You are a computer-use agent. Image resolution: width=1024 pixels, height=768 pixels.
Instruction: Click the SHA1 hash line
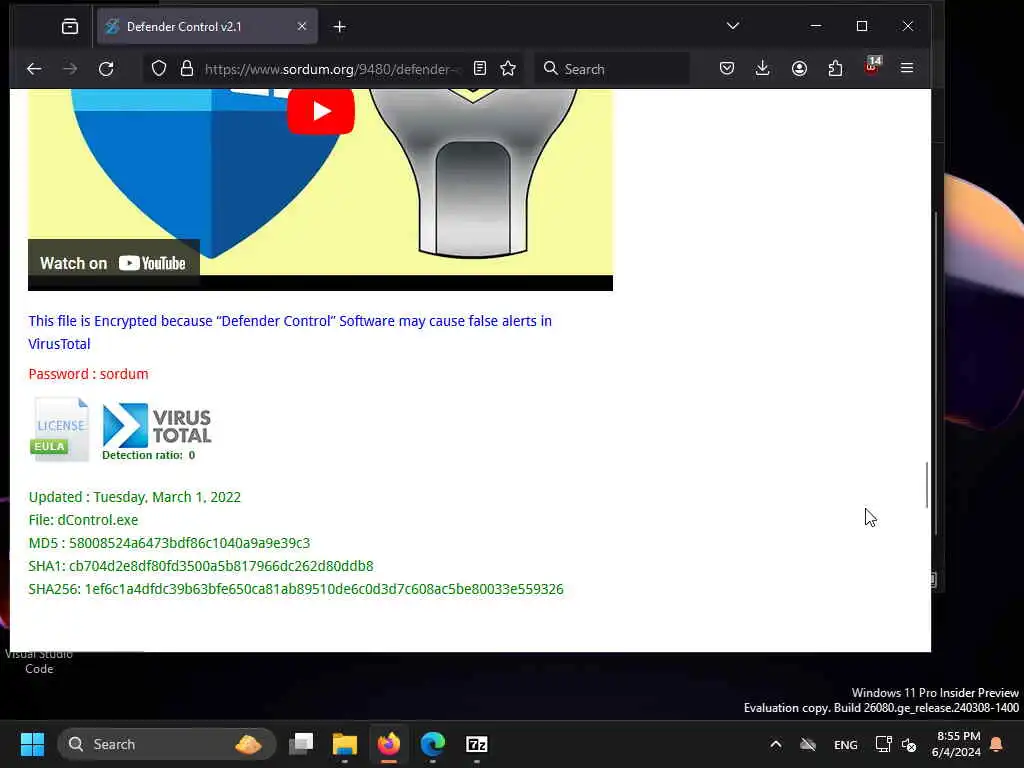[x=200, y=566]
